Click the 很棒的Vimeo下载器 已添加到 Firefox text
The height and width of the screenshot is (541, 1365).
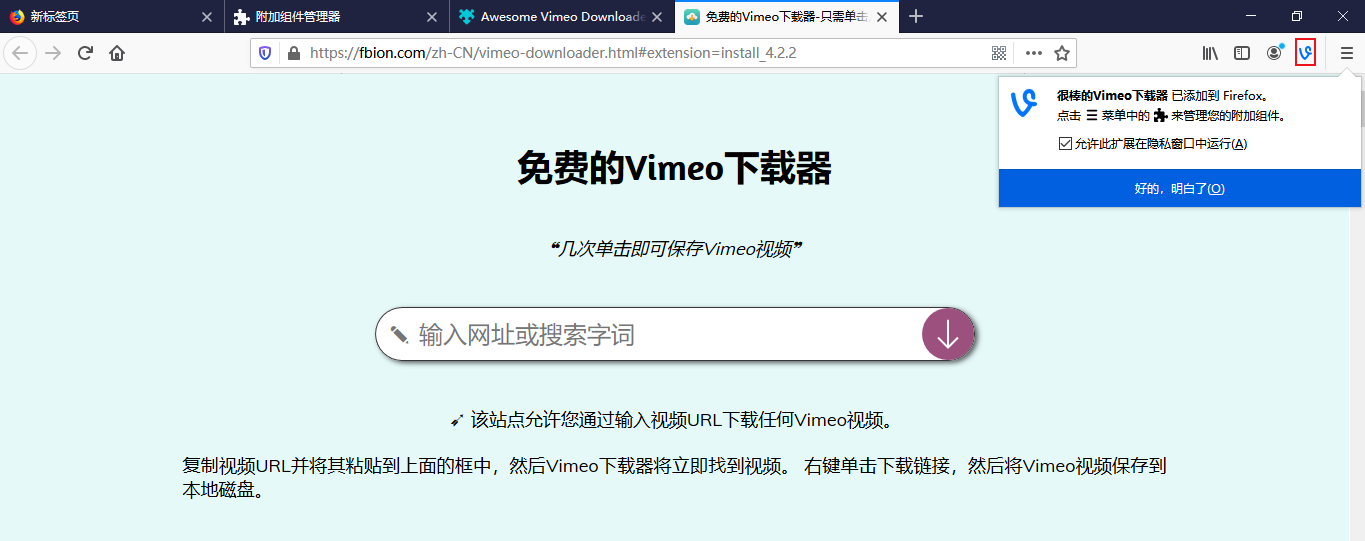[x=1162, y=96]
